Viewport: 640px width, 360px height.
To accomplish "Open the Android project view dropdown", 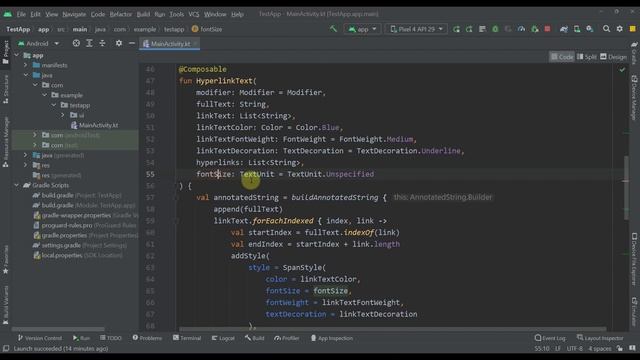I will click(x=39, y=43).
